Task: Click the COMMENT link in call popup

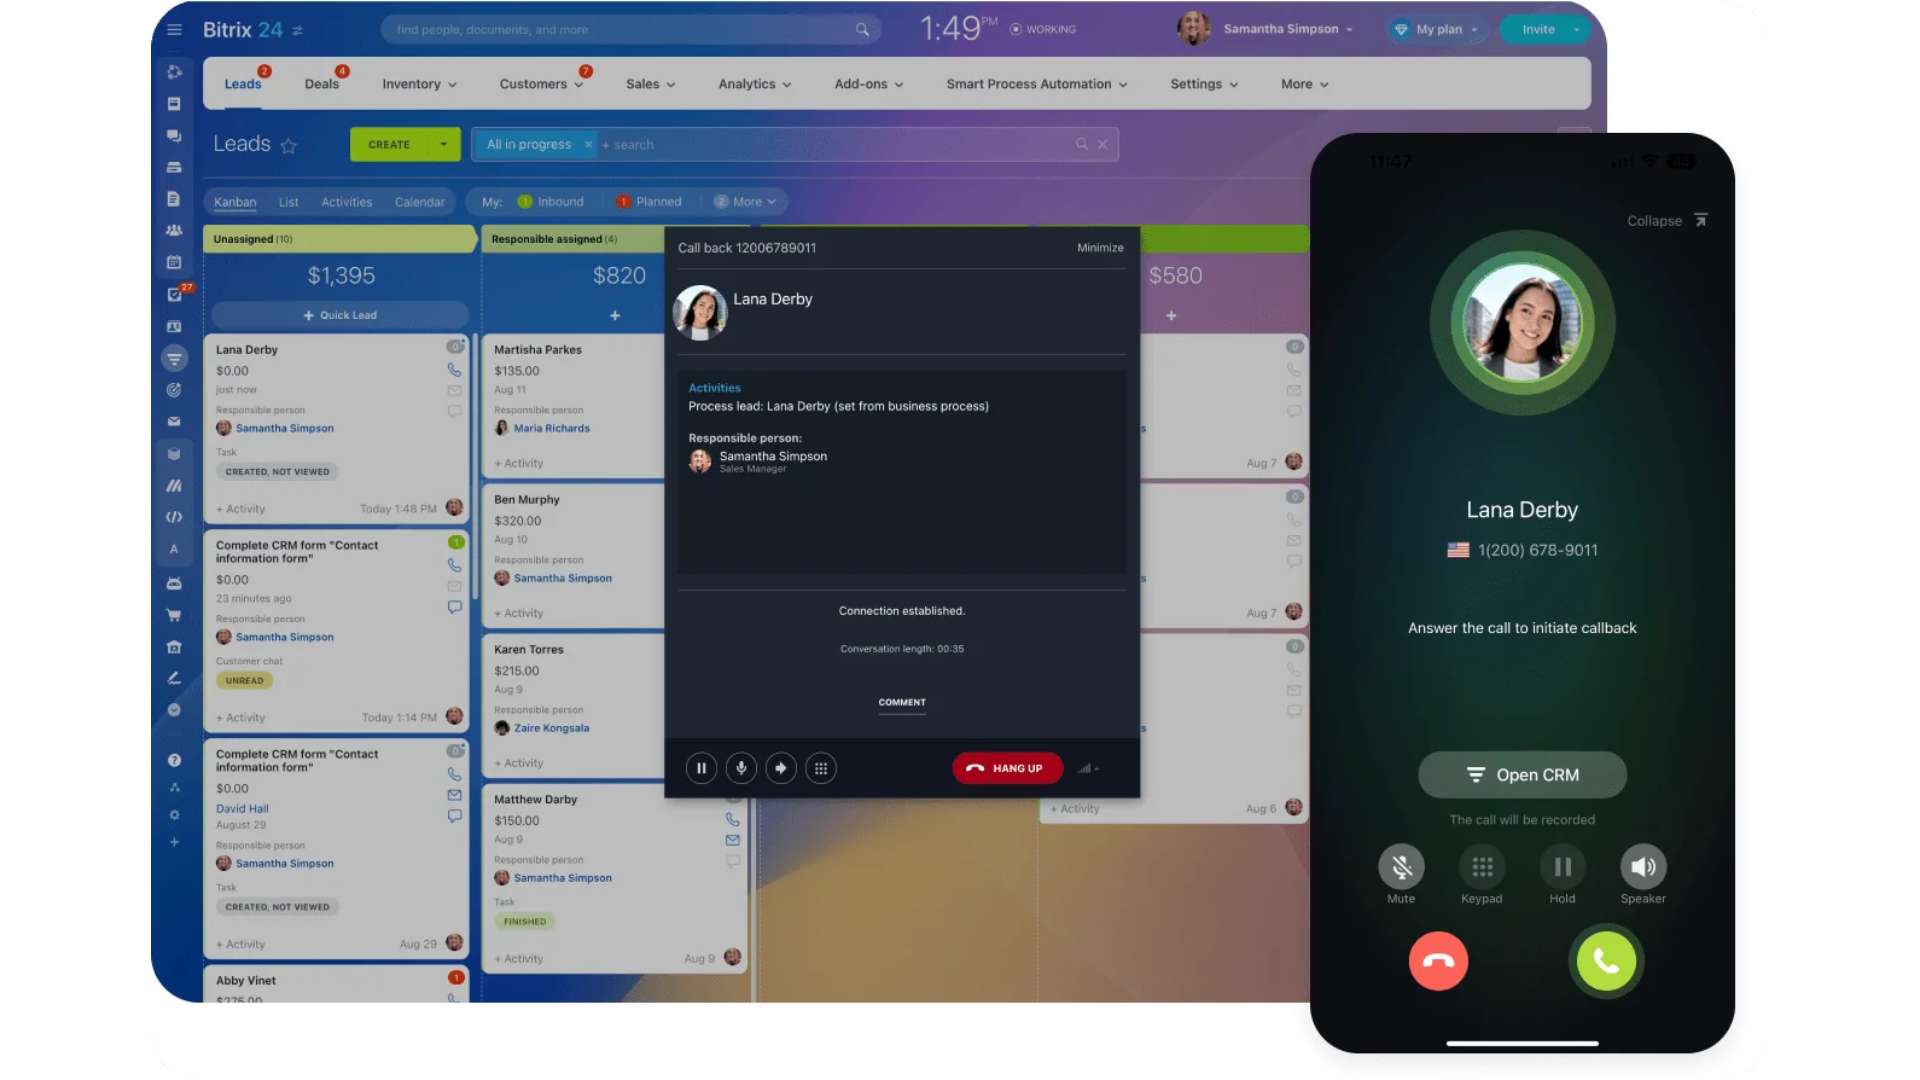Action: pos(901,702)
